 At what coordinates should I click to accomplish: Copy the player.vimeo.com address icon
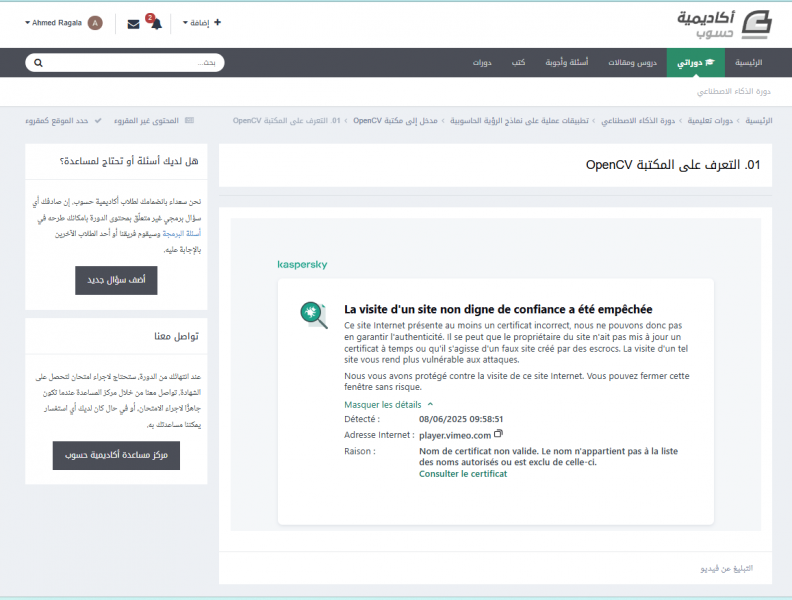click(499, 435)
